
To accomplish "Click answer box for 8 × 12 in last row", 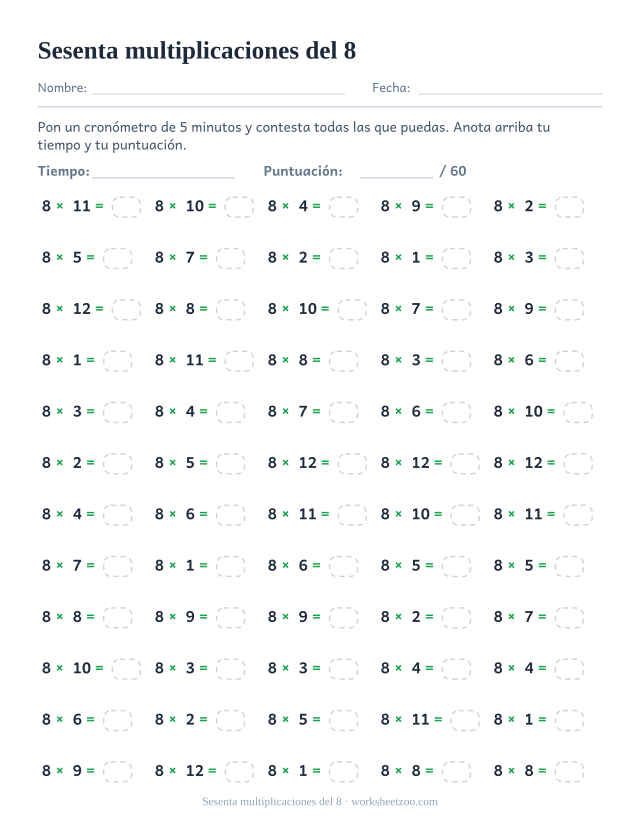I will pos(239,771).
